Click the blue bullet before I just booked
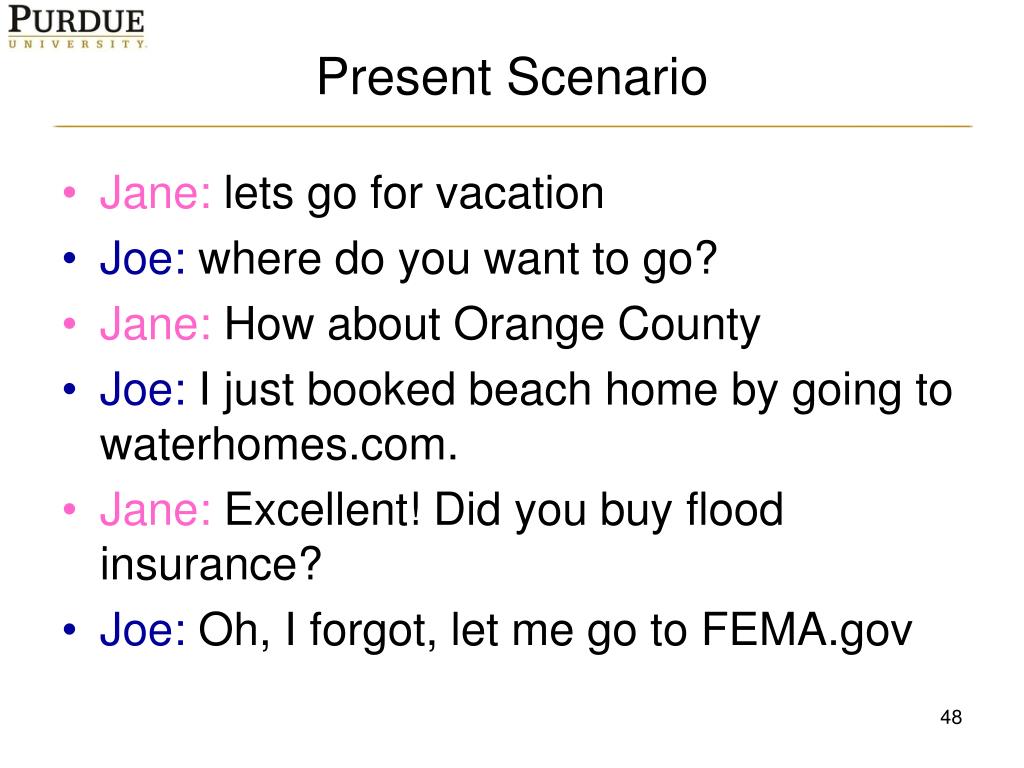Image resolution: width=1024 pixels, height=768 pixels. (x=70, y=389)
